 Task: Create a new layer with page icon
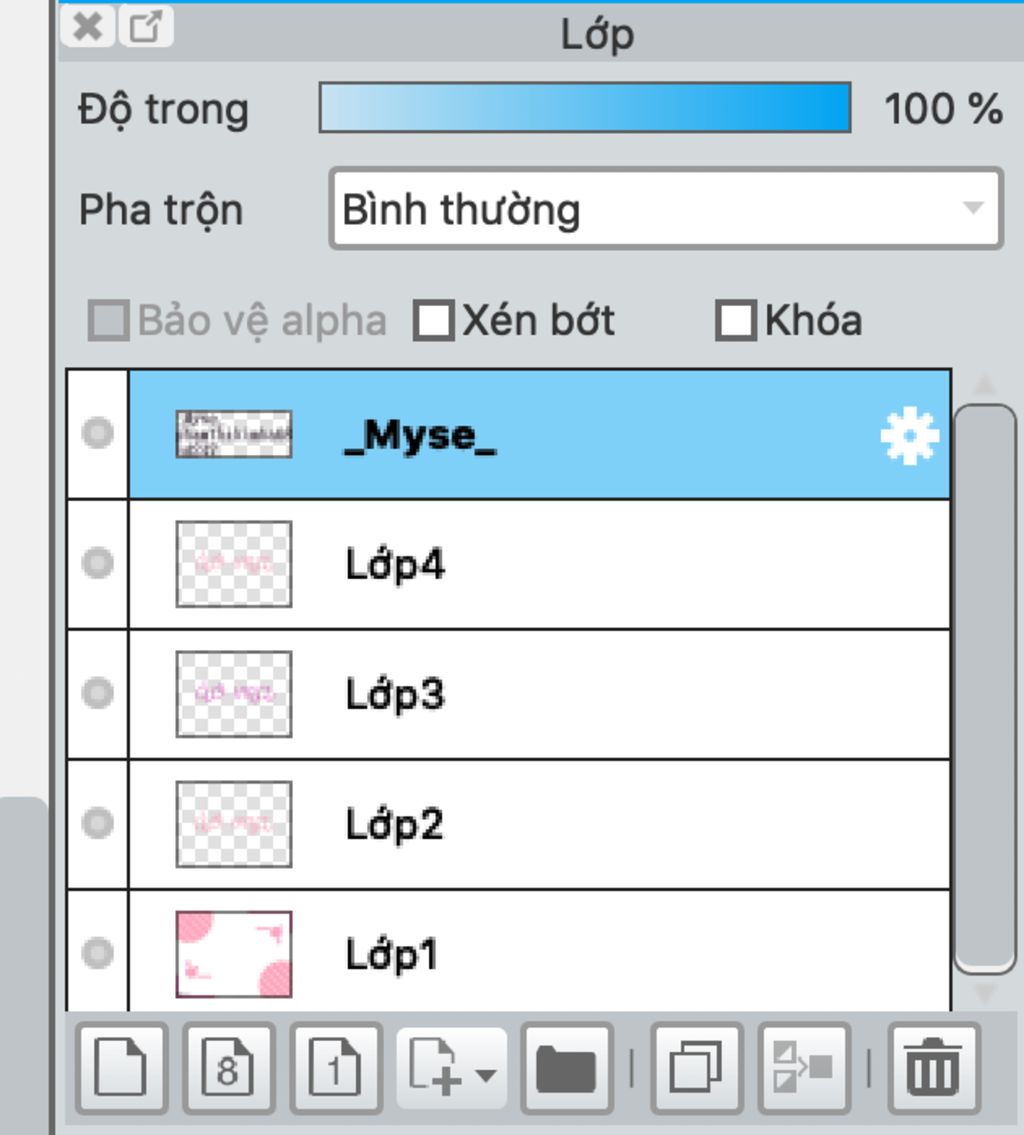(122, 1068)
